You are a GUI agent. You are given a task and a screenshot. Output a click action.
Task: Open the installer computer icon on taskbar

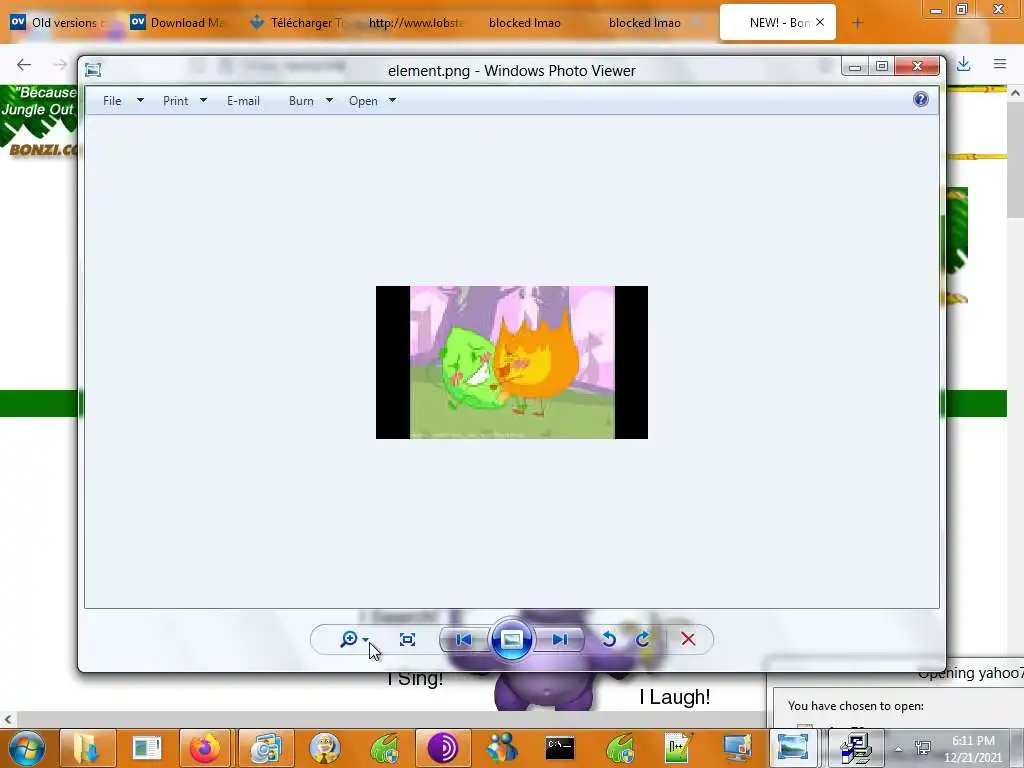[x=856, y=748]
